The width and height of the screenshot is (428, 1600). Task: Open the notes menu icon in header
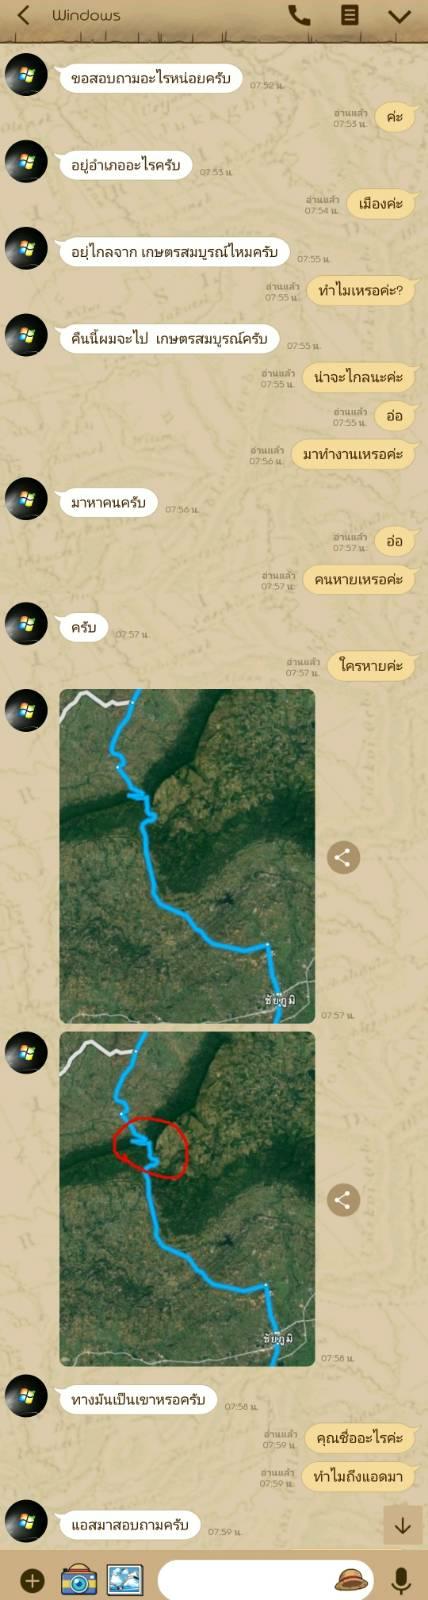[349, 15]
